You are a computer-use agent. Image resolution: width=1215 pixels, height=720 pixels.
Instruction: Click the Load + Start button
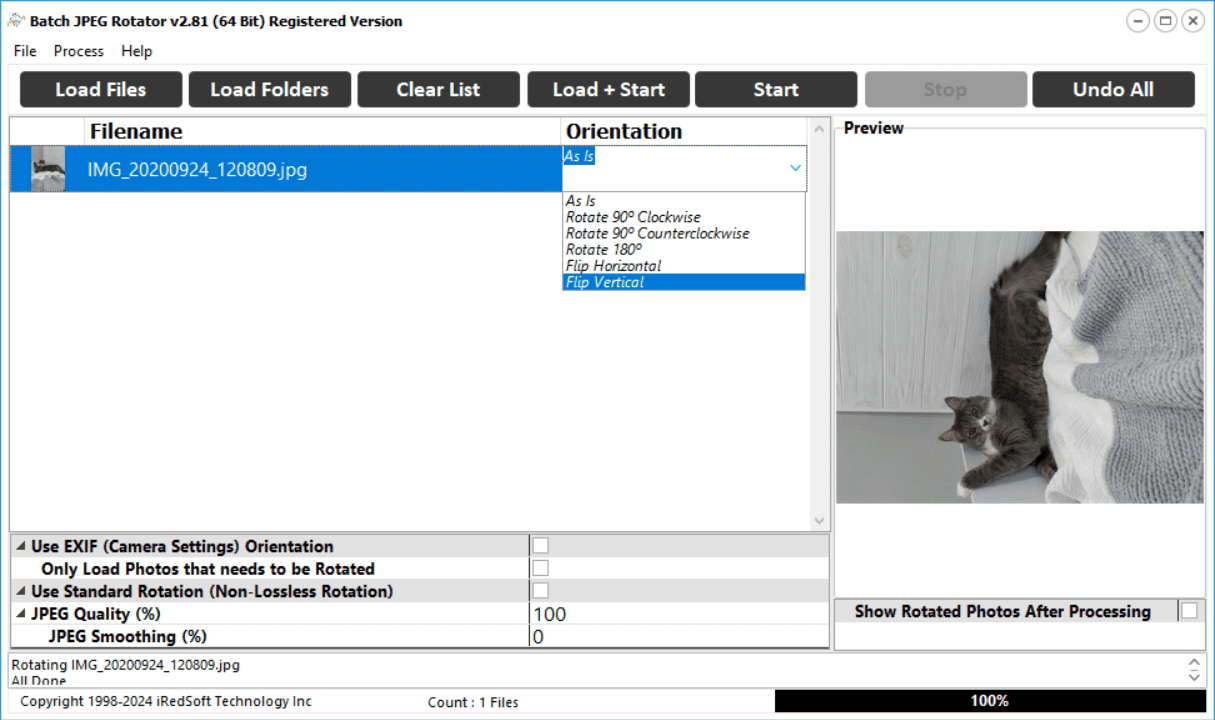[608, 89]
